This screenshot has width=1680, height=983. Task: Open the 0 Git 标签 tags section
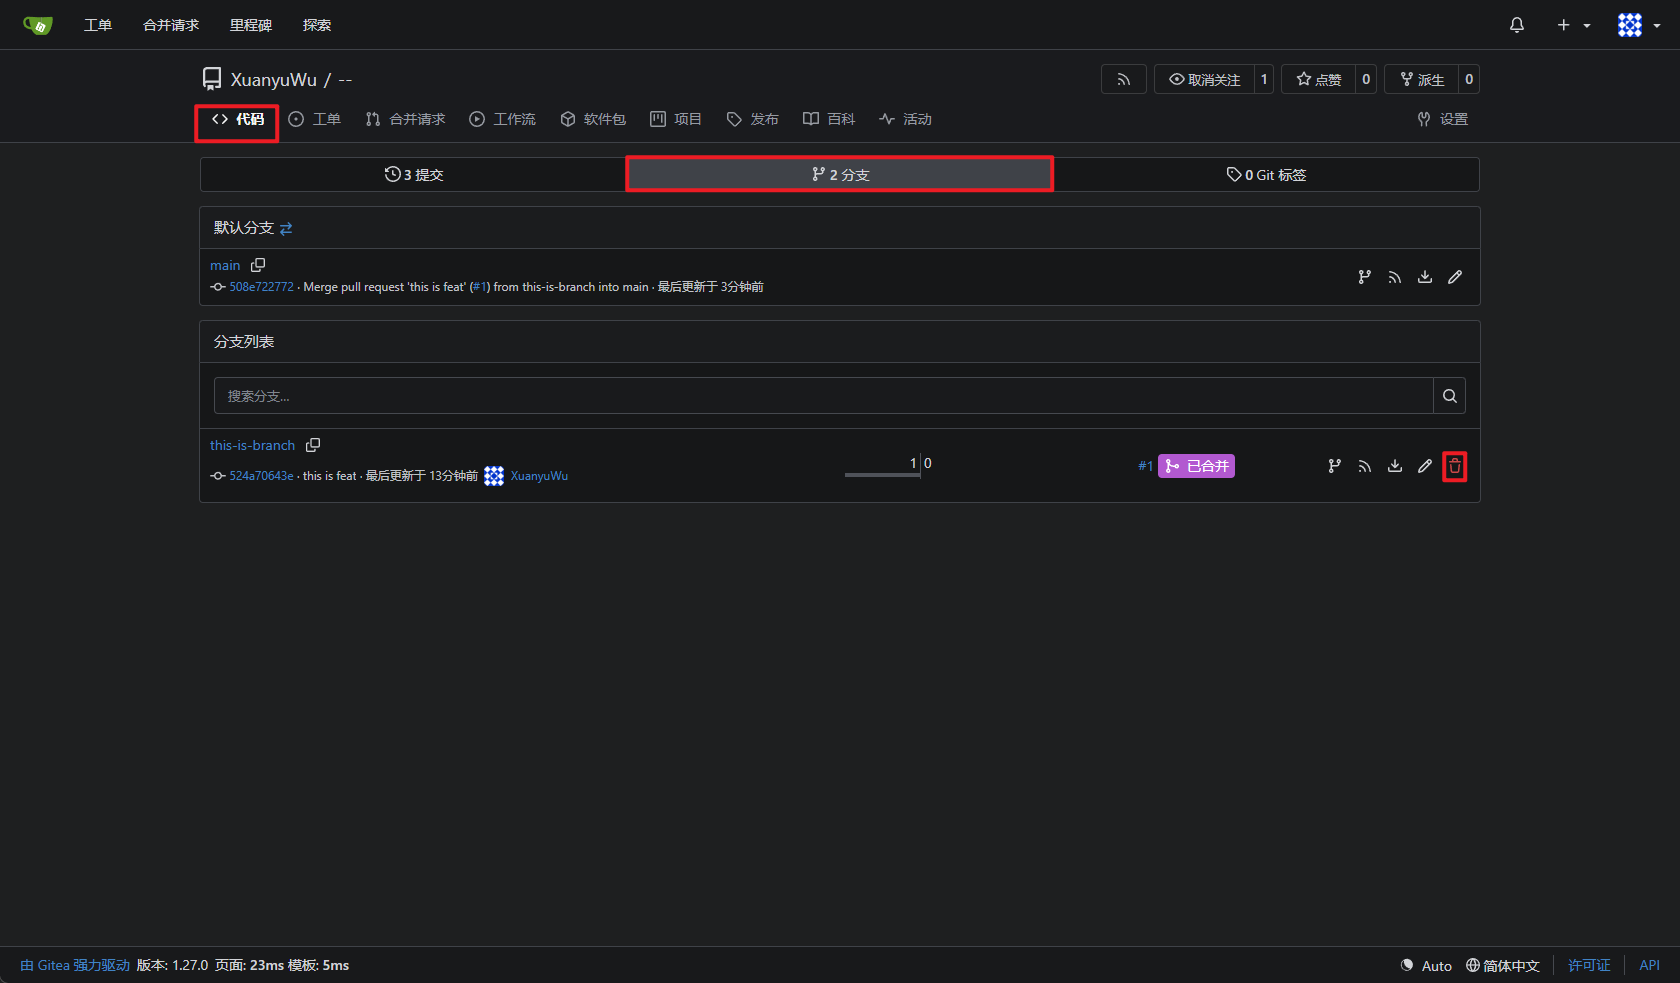(x=1266, y=175)
